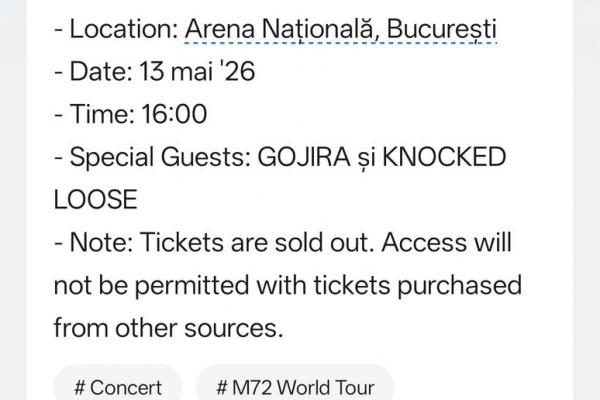This screenshot has height=400, width=600.
Task: Select the # Concert tag
Action: tap(118, 383)
